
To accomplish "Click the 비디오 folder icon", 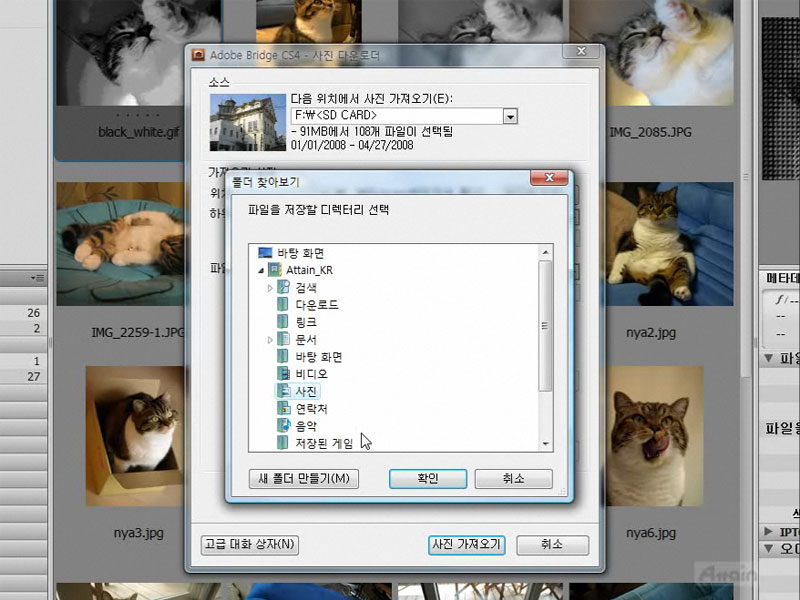I will point(283,373).
